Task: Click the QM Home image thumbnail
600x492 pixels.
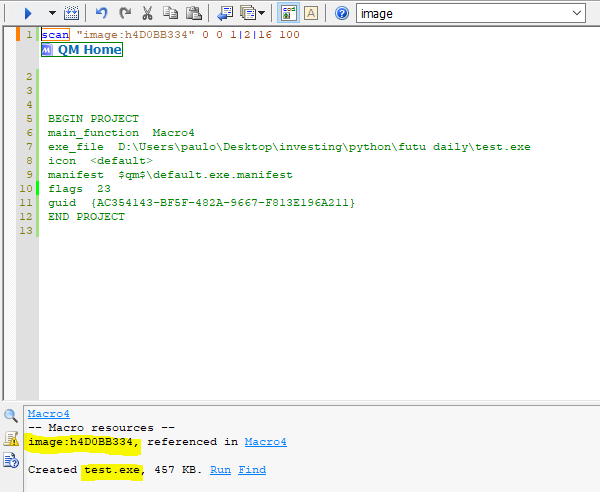Action: click(x=82, y=50)
